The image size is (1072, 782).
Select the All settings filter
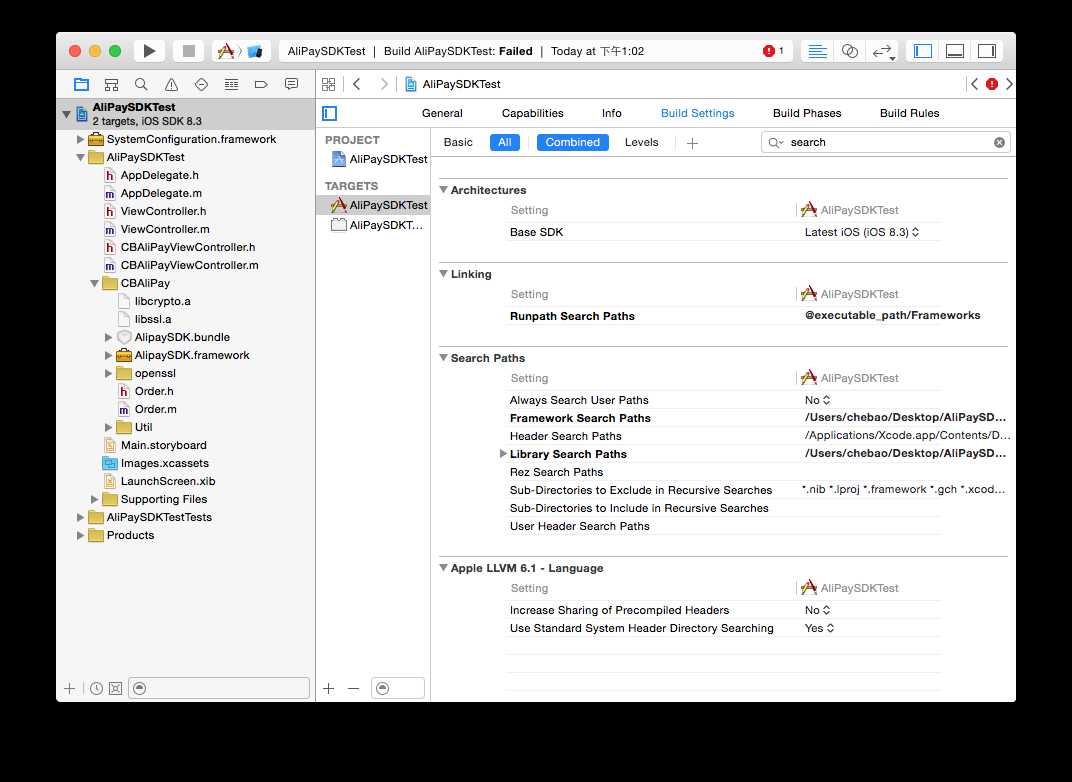(505, 142)
